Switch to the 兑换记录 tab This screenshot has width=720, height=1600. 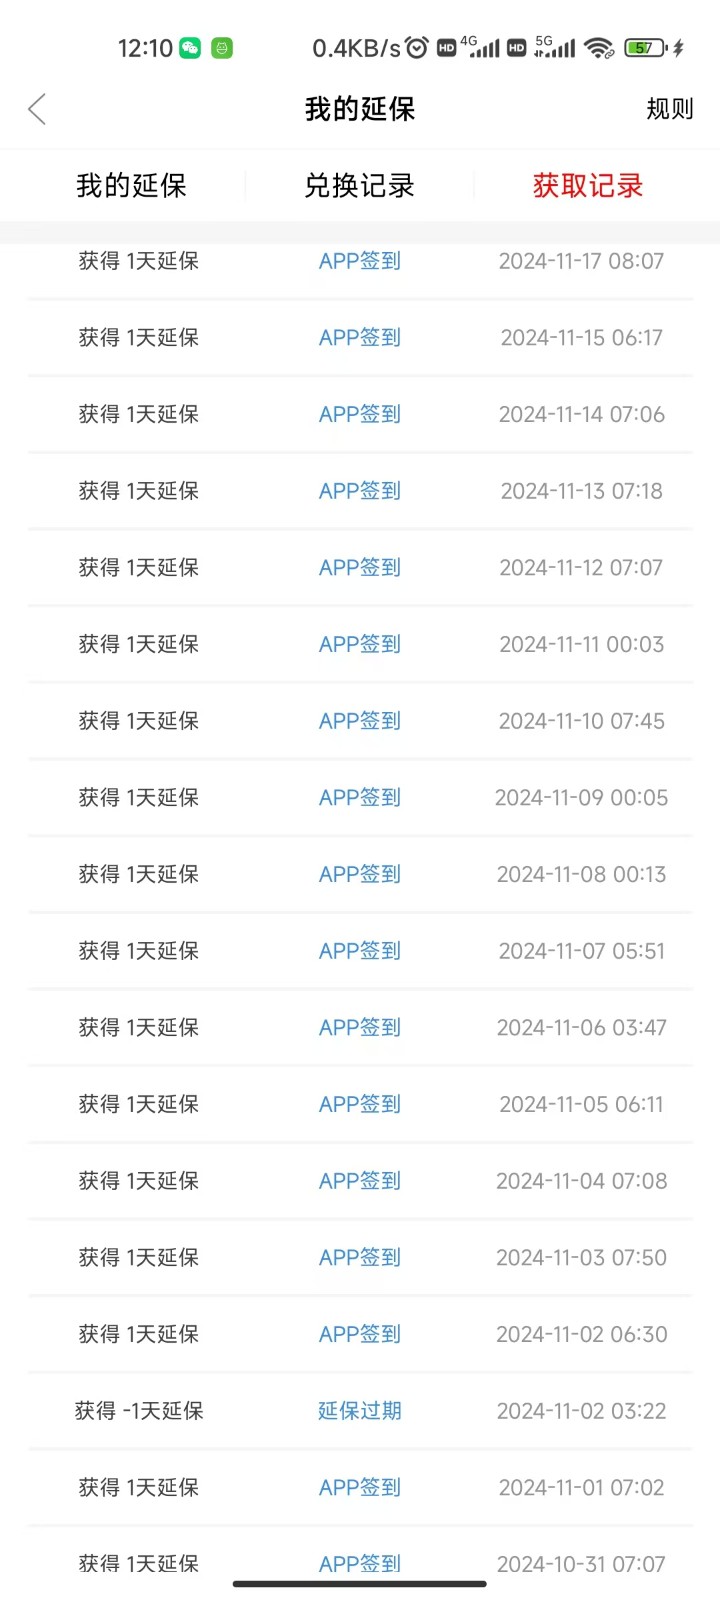tap(359, 186)
